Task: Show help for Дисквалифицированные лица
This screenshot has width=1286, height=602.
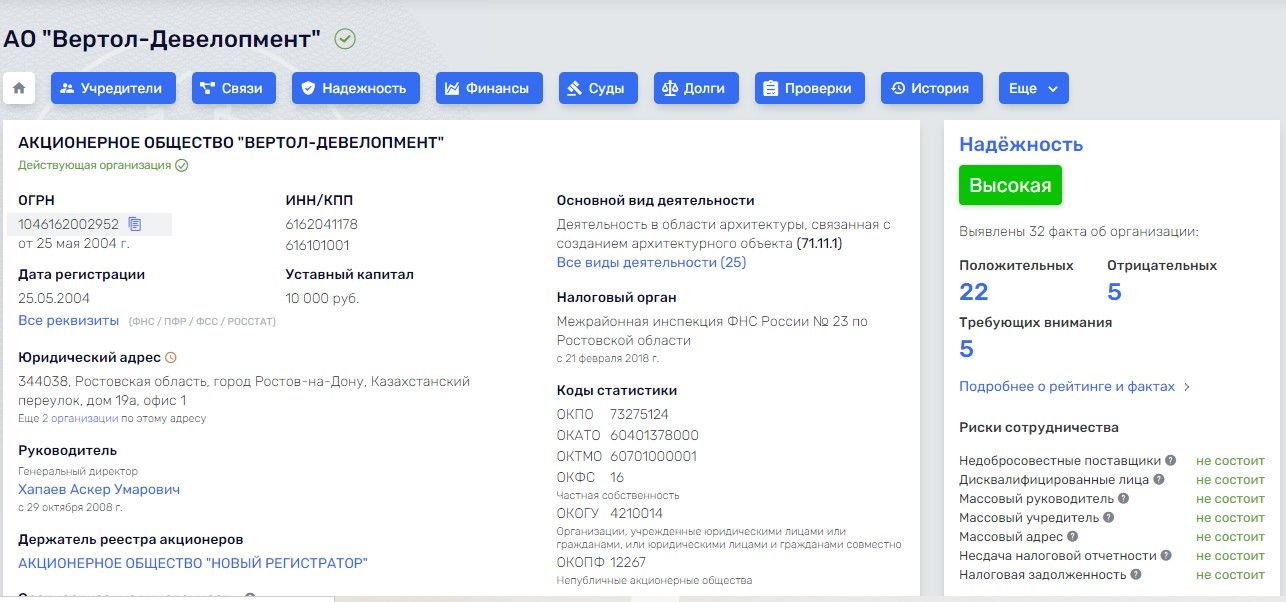Action: [1159, 480]
